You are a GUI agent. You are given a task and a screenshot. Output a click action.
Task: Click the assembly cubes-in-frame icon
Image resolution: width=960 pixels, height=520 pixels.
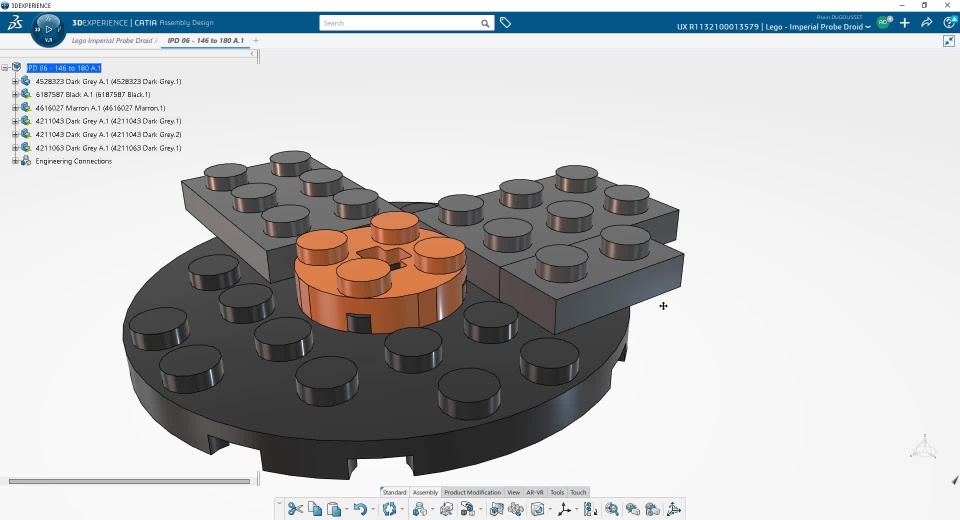point(497,509)
